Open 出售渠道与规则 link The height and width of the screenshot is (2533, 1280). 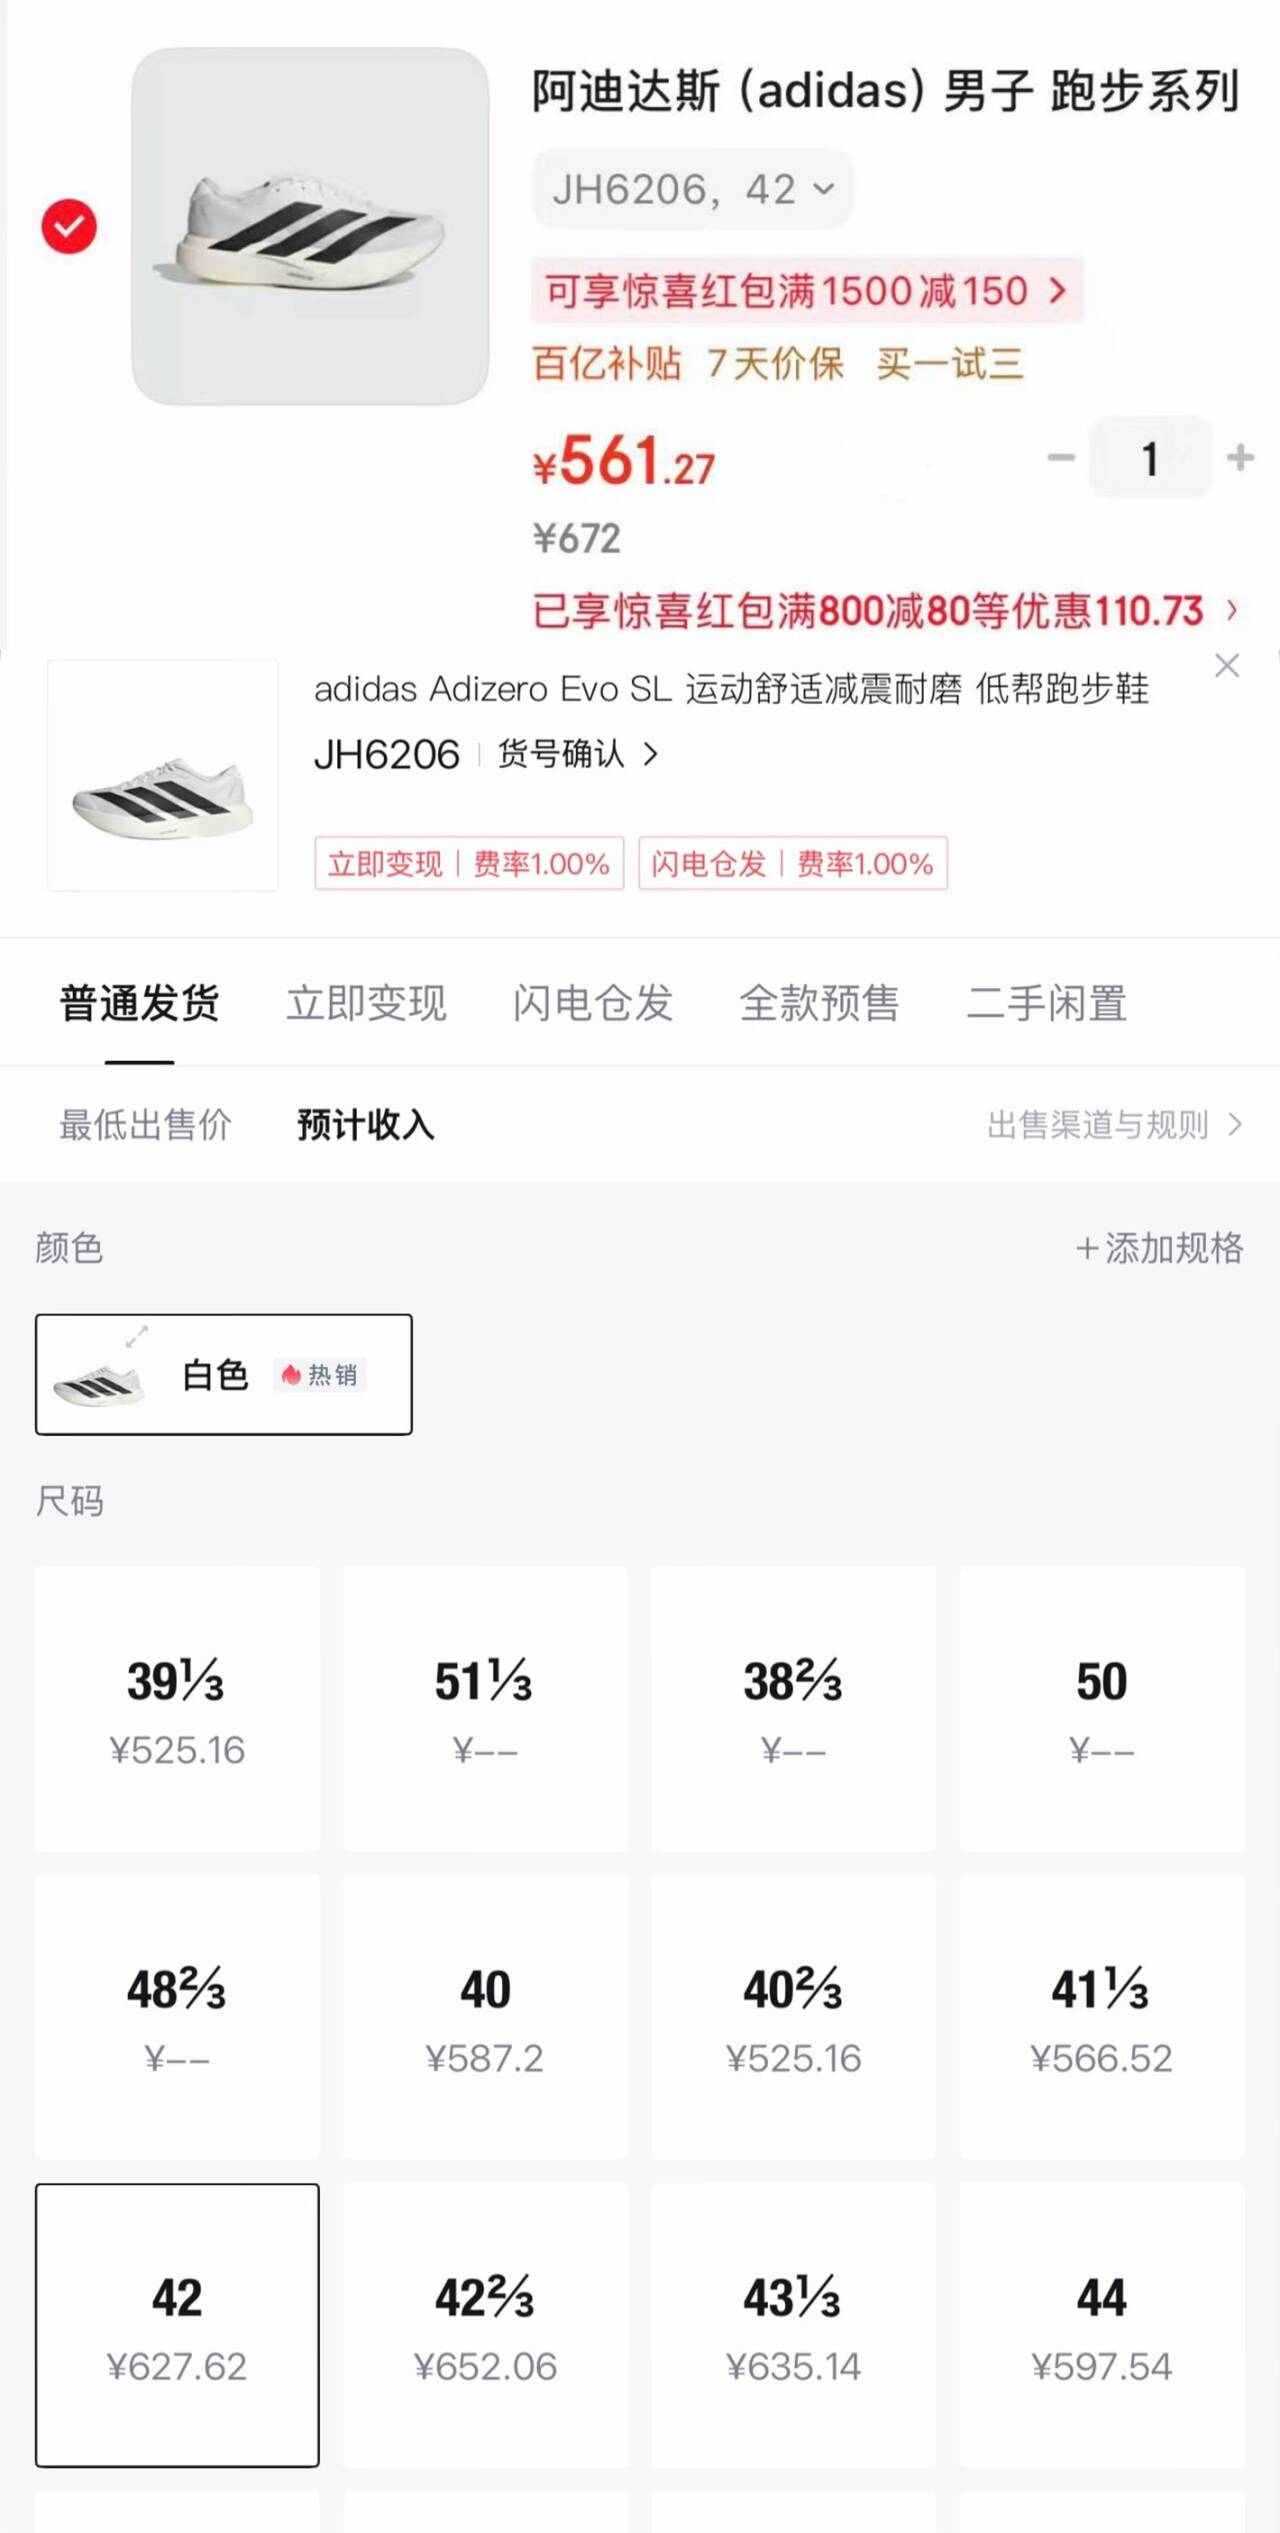pyautogui.click(x=1114, y=1125)
